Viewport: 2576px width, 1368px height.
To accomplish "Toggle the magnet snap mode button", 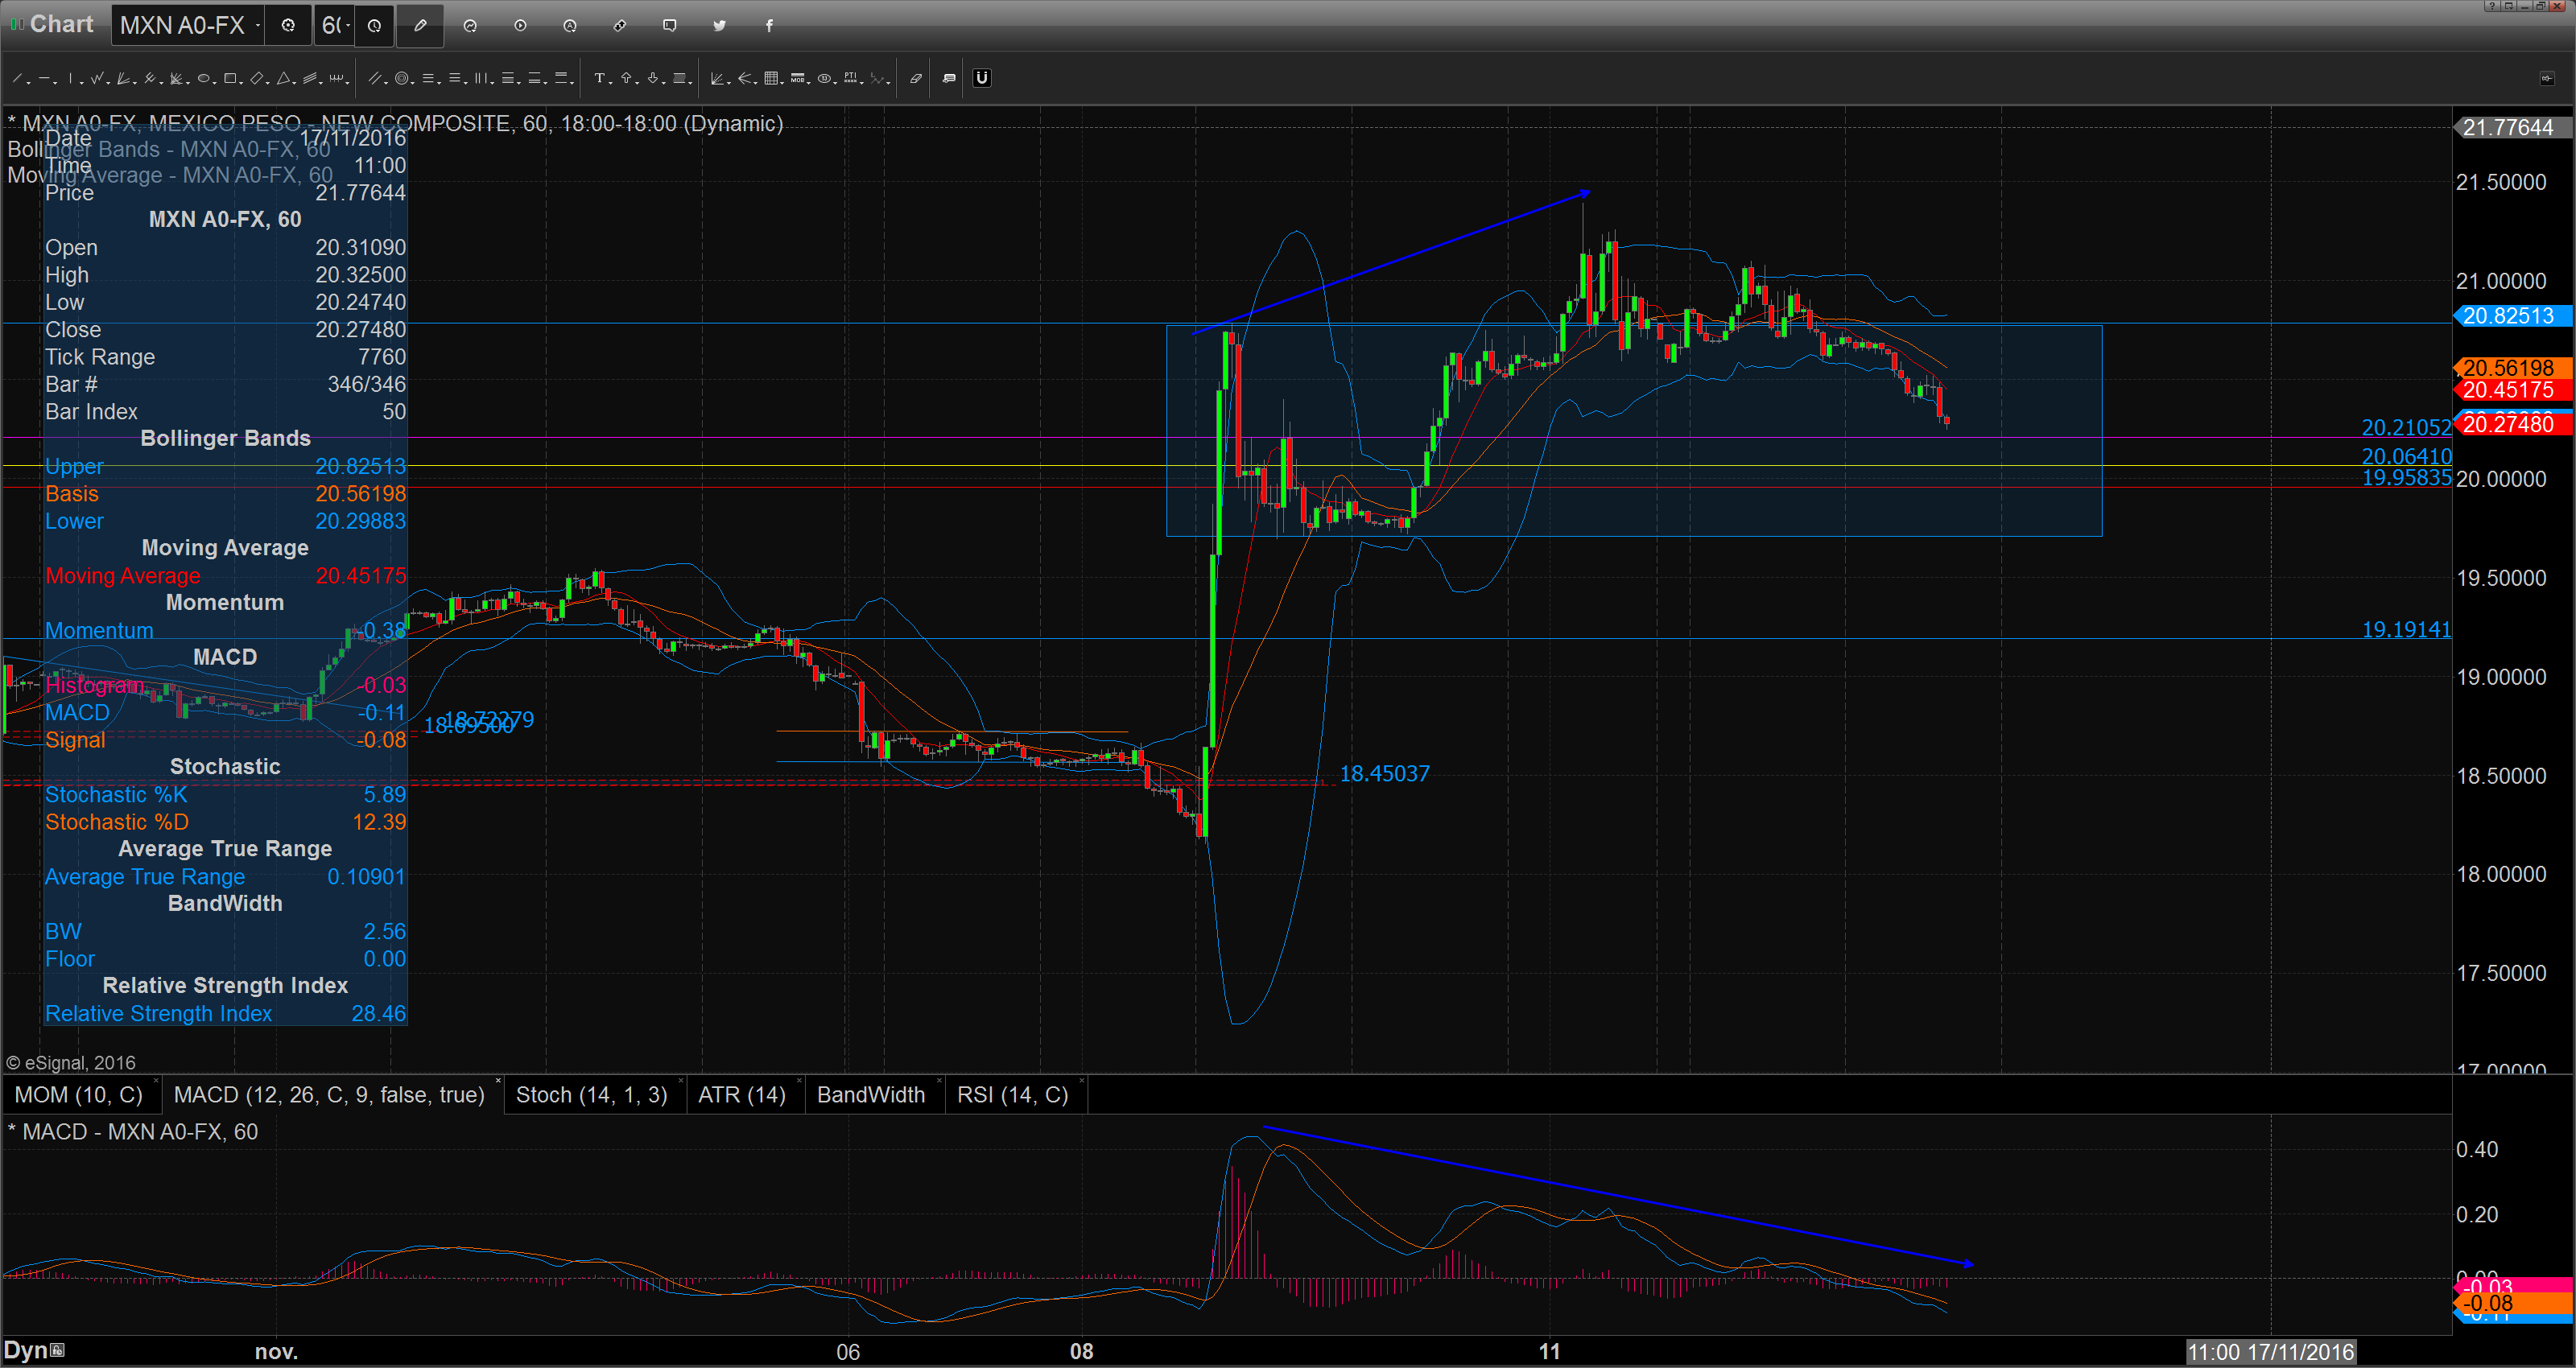I will pyautogui.click(x=981, y=78).
